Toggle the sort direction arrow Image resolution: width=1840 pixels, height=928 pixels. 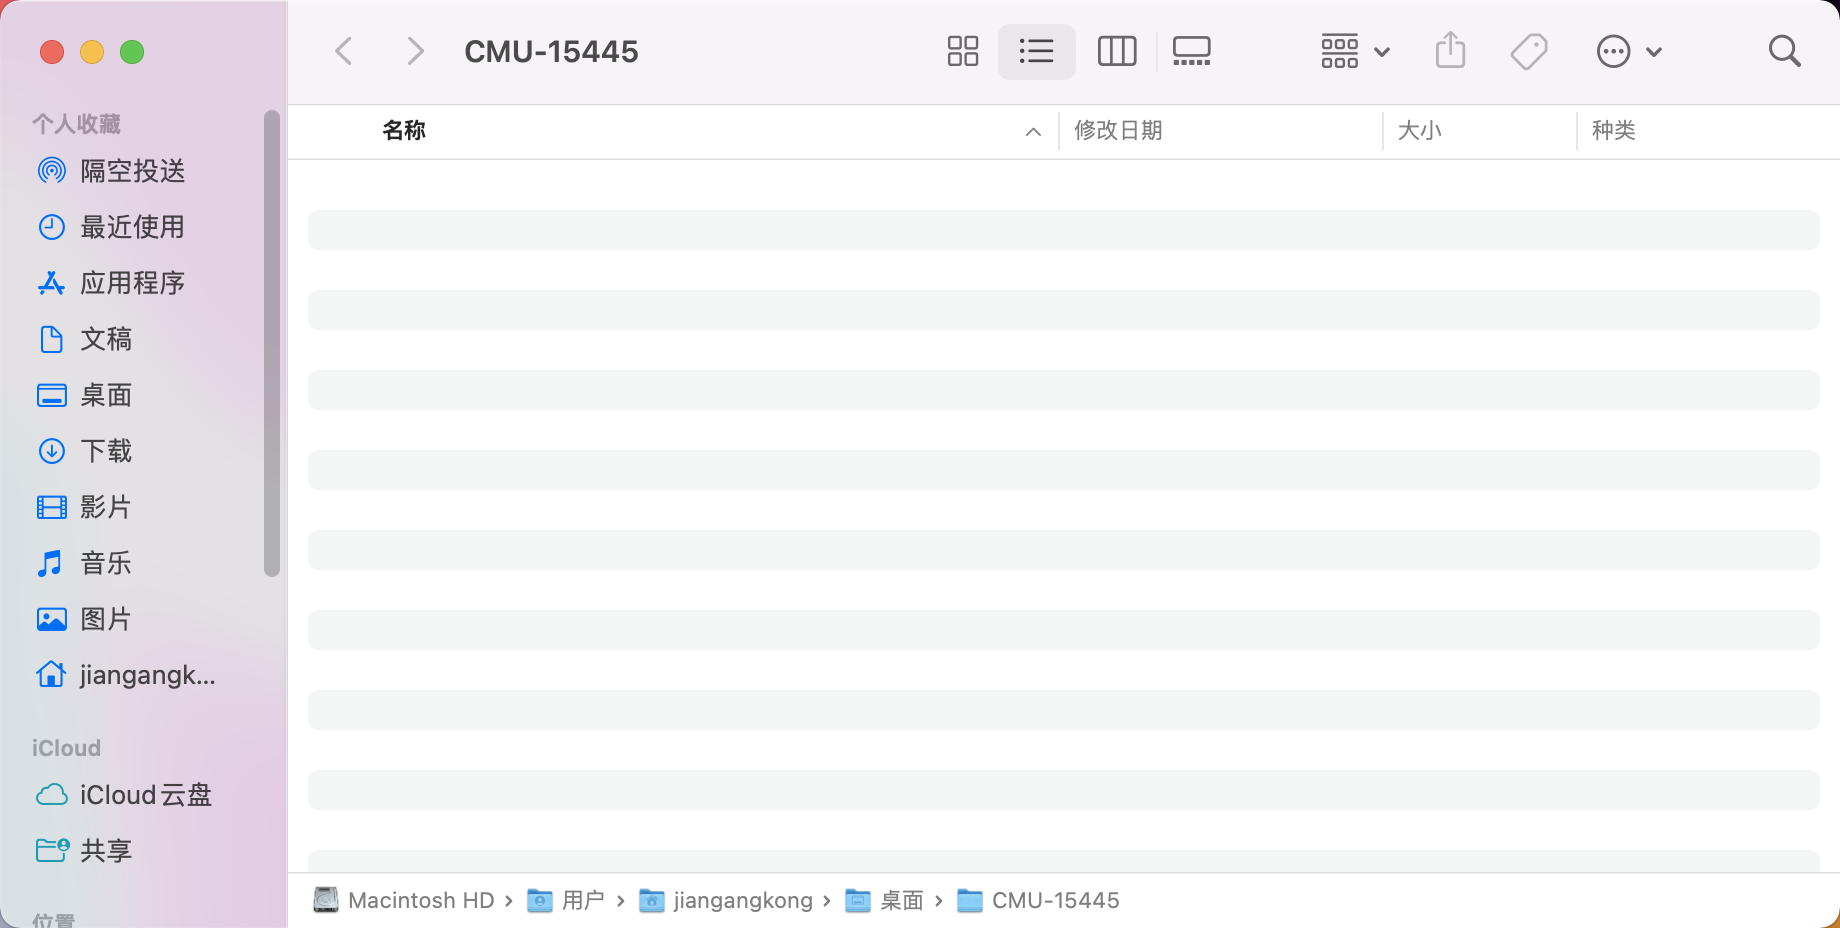1033,131
